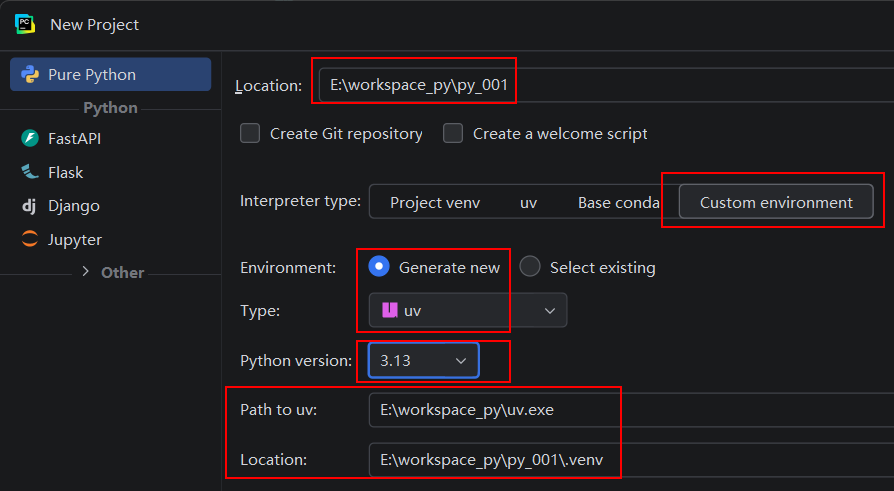This screenshot has height=491, width=894.
Task: Click the Path to uv label
Action: [x=278, y=409]
